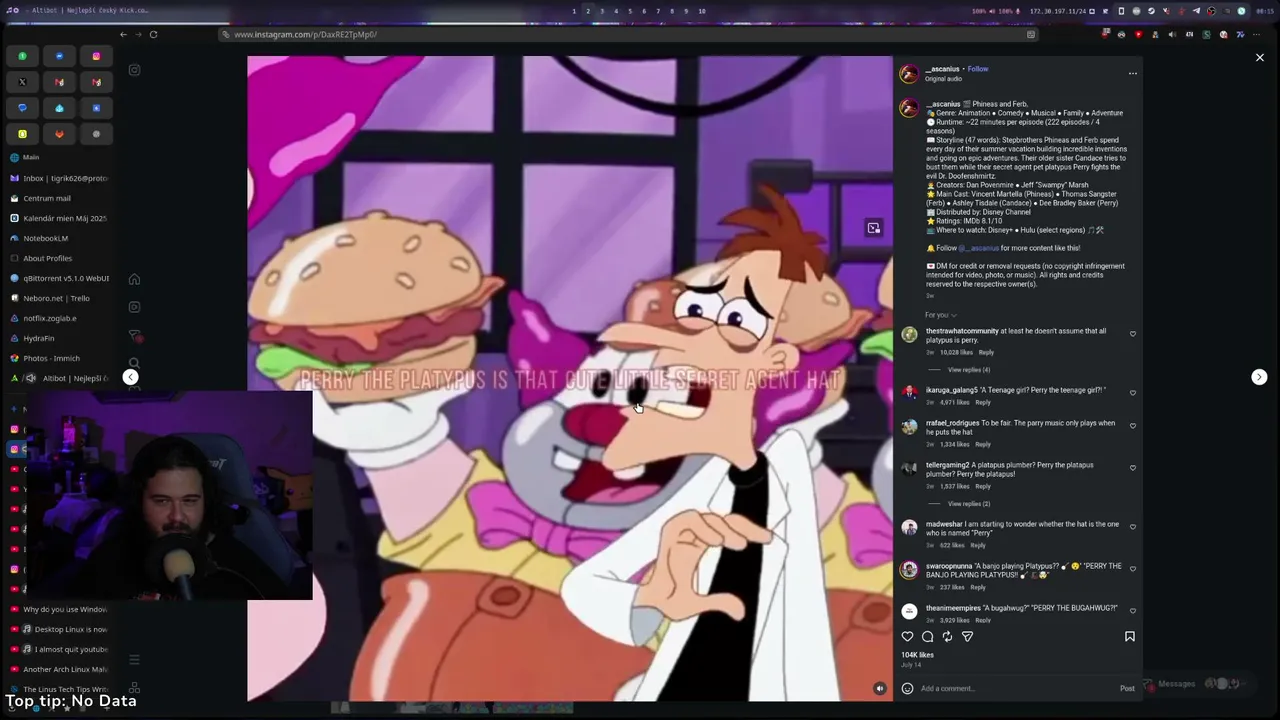Switch to workspace 10 in top bar
Screen dimensions: 1280x720
click(x=702, y=11)
